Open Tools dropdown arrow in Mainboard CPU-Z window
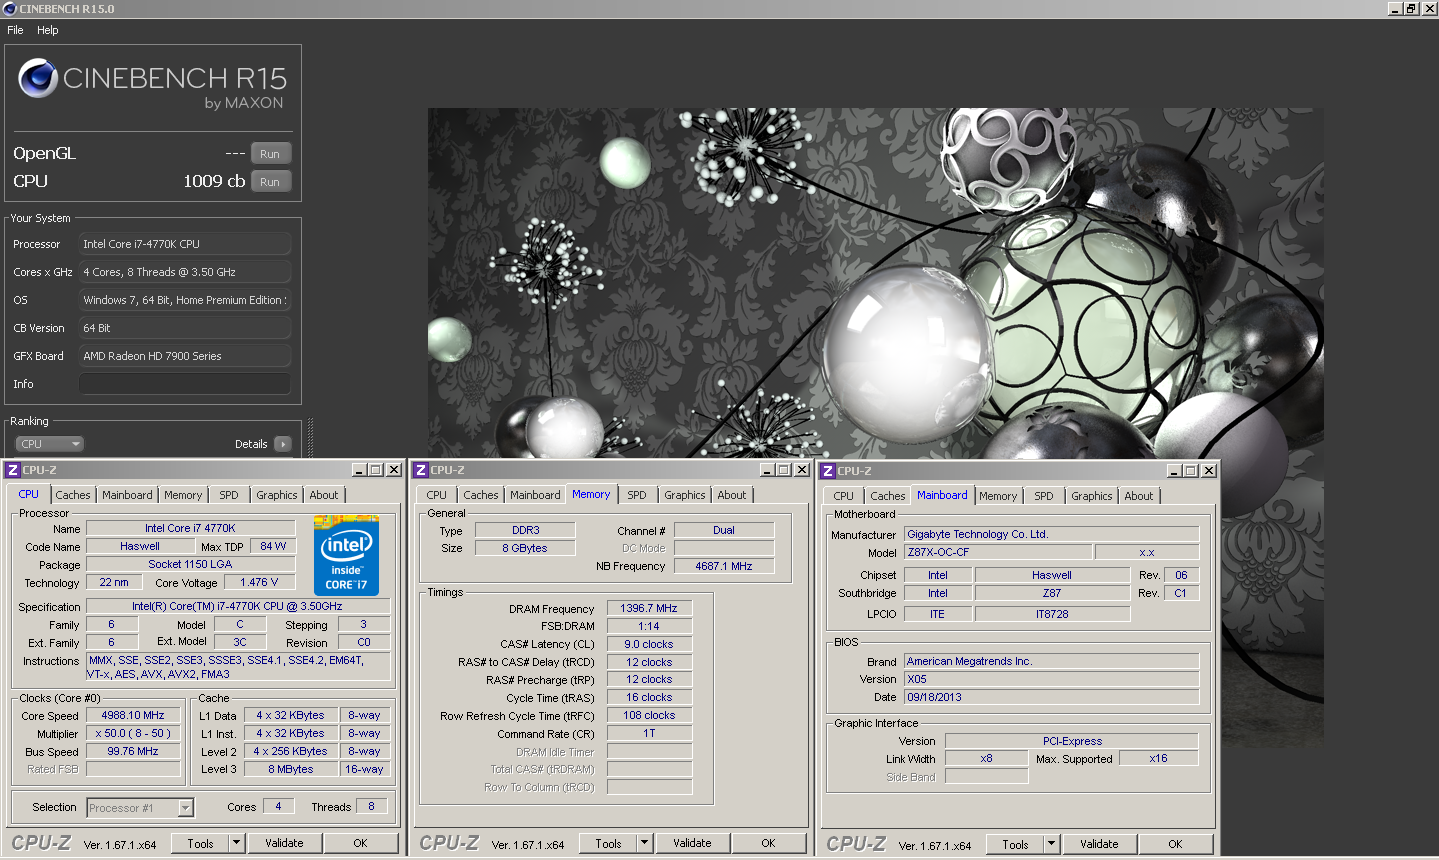 [x=1052, y=844]
